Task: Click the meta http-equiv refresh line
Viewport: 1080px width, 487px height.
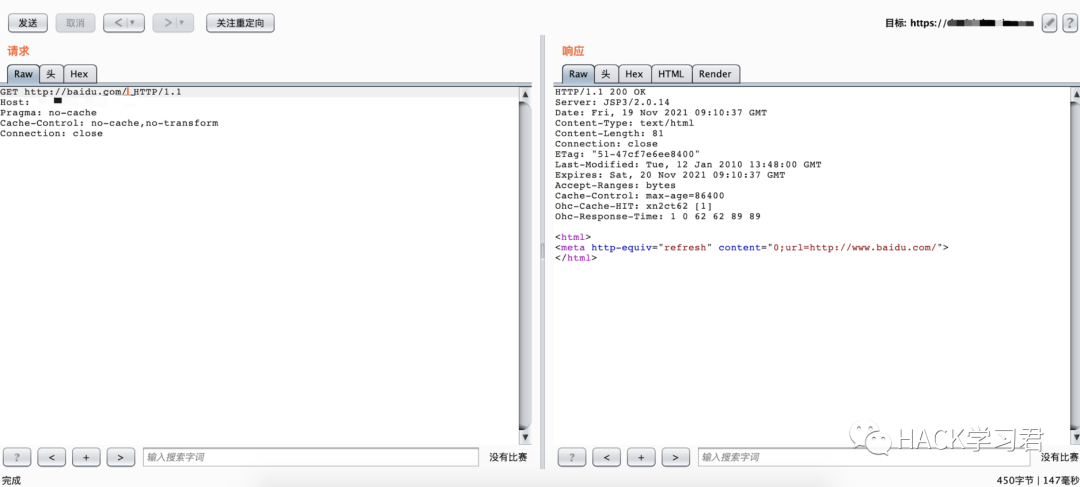Action: point(752,247)
